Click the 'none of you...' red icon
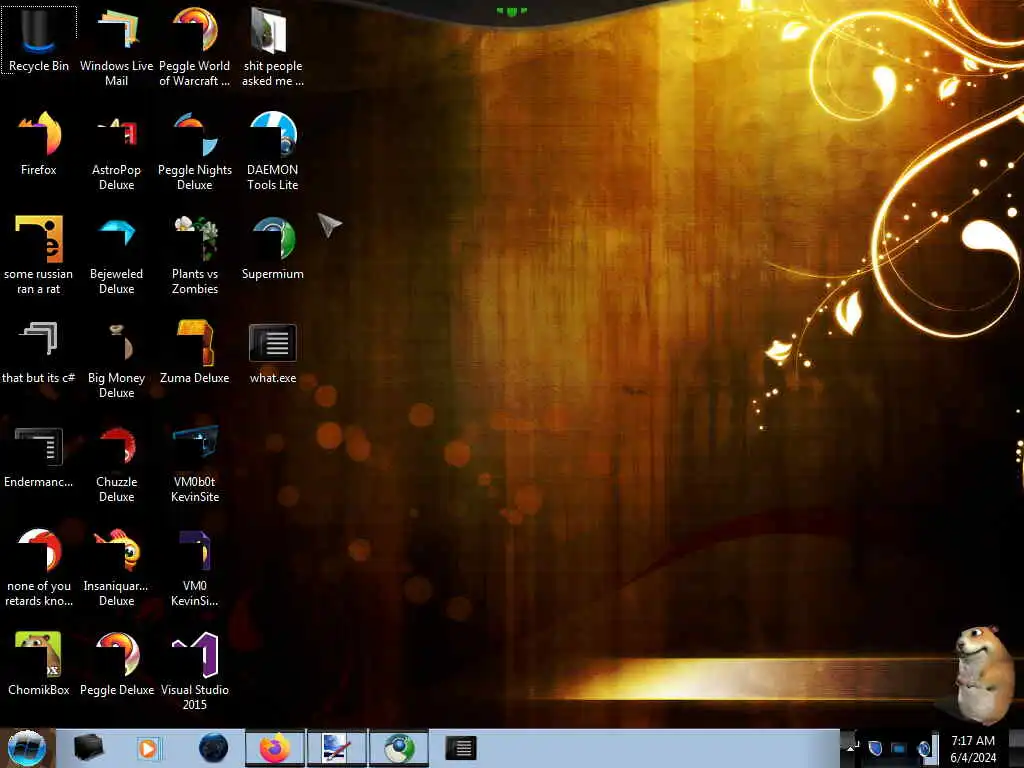The width and height of the screenshot is (1024, 768). (x=39, y=567)
